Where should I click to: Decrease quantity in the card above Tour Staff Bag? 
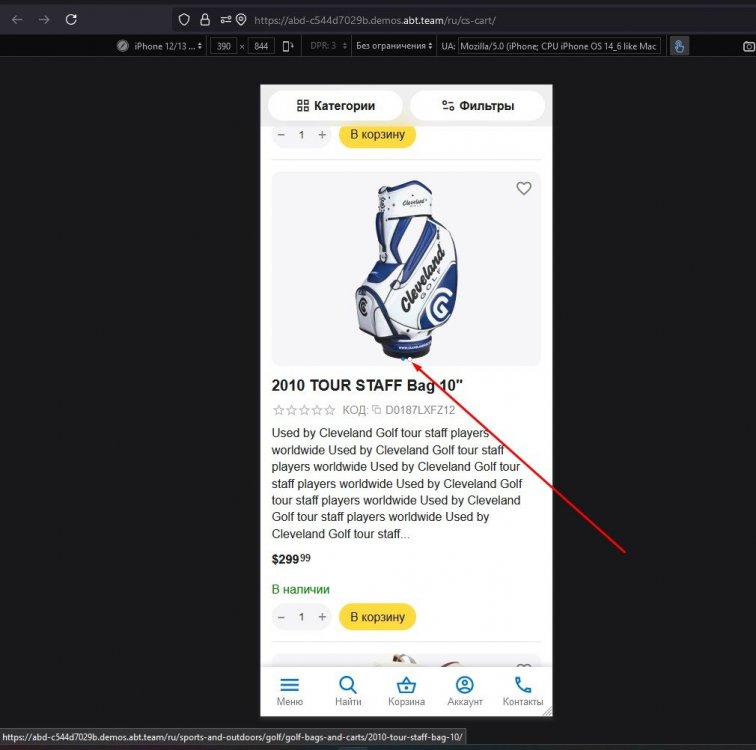(x=282, y=135)
